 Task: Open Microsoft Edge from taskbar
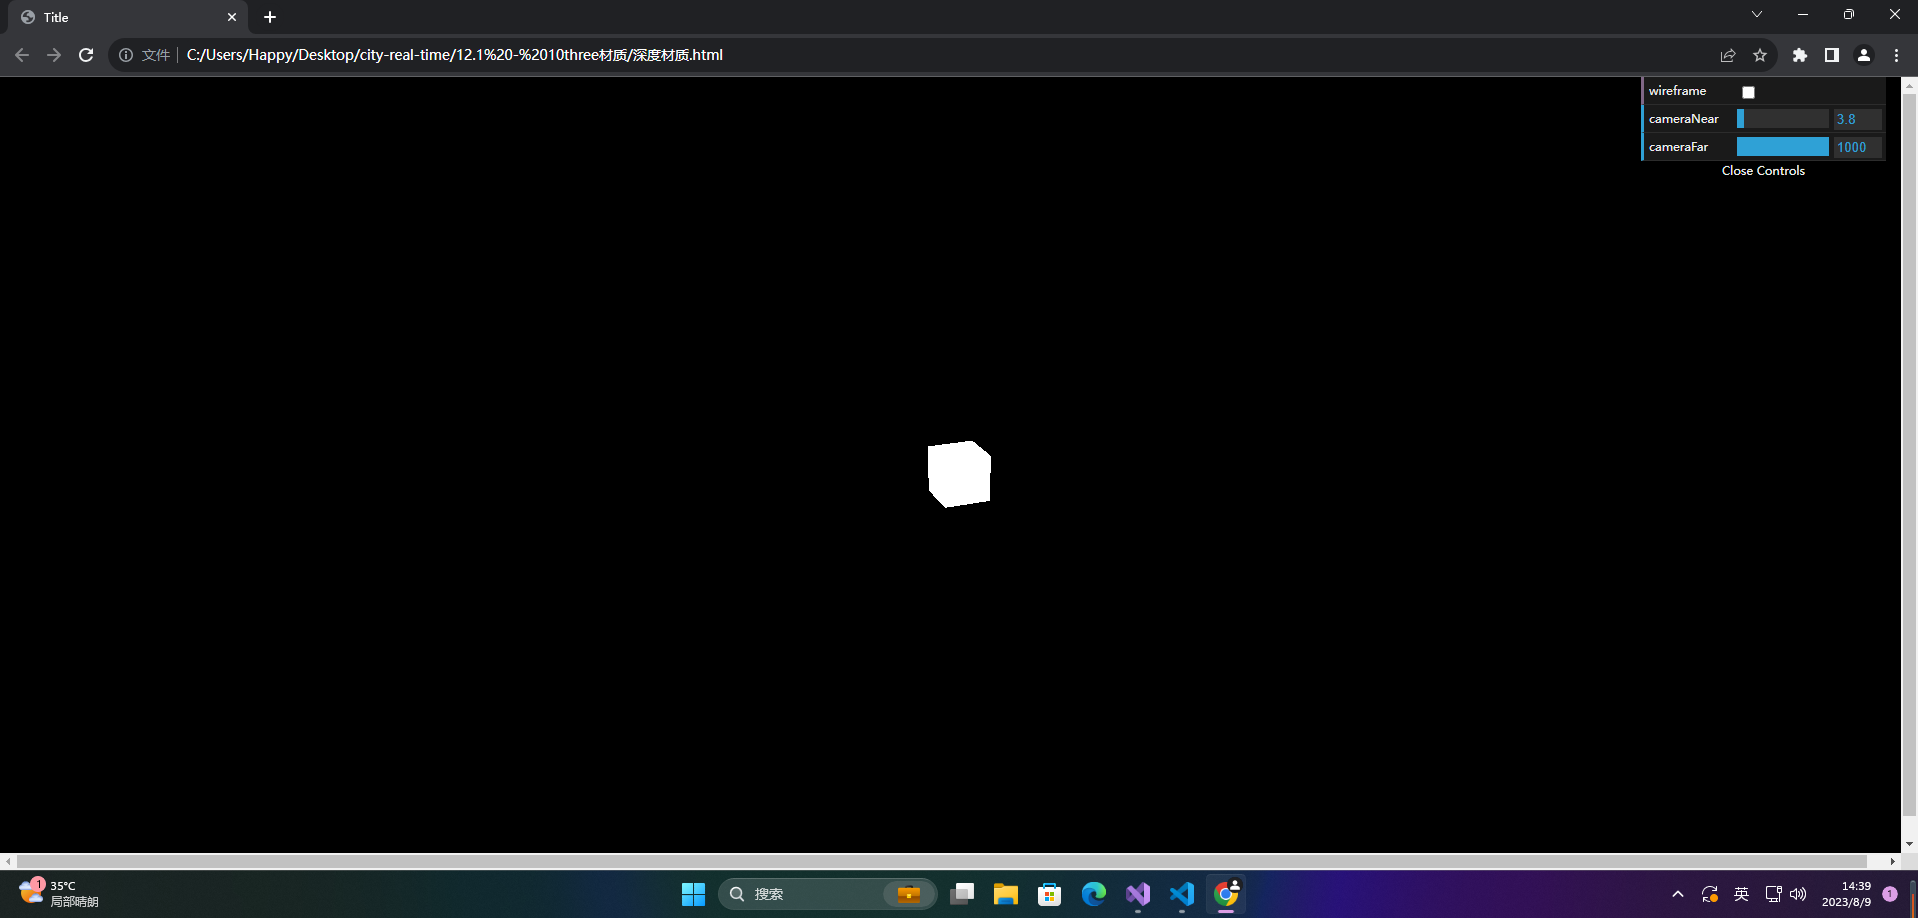tap(1094, 894)
